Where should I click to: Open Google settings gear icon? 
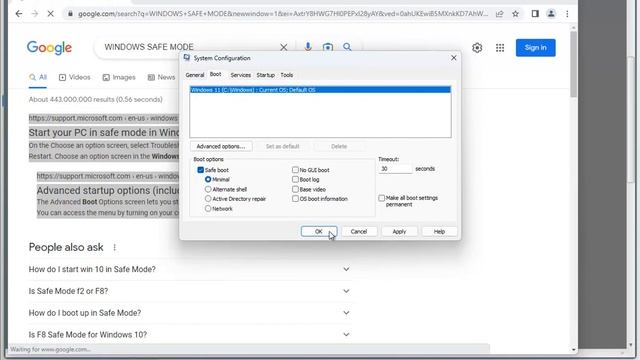(477, 48)
